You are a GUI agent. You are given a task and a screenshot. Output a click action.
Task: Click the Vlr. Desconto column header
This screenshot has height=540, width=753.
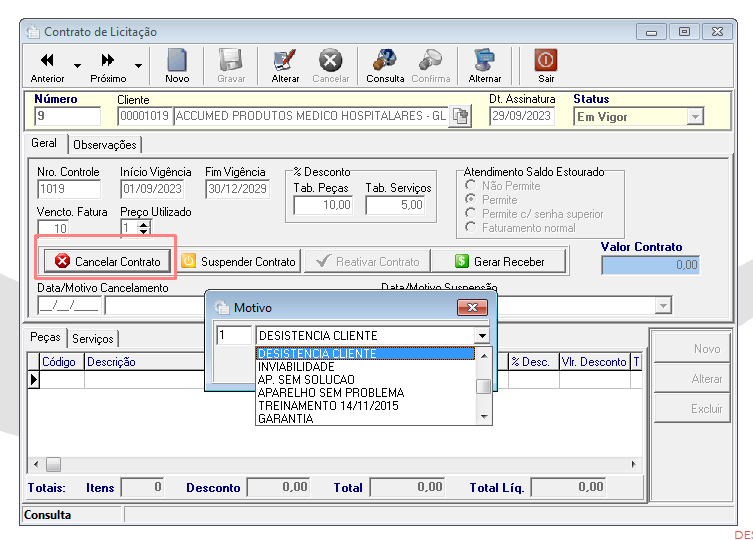pyautogui.click(x=595, y=362)
